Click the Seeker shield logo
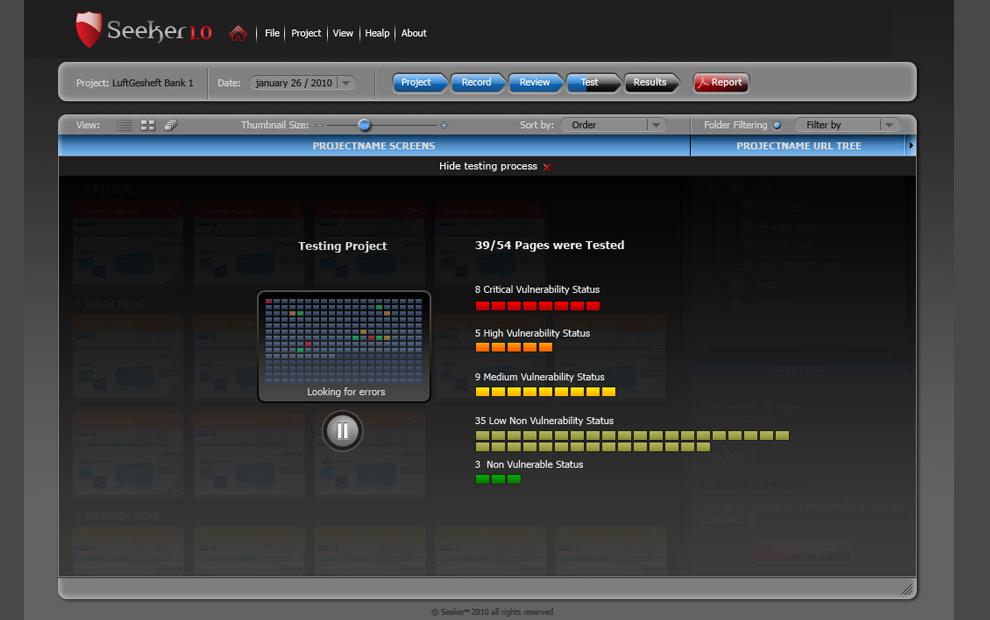 click(x=89, y=30)
